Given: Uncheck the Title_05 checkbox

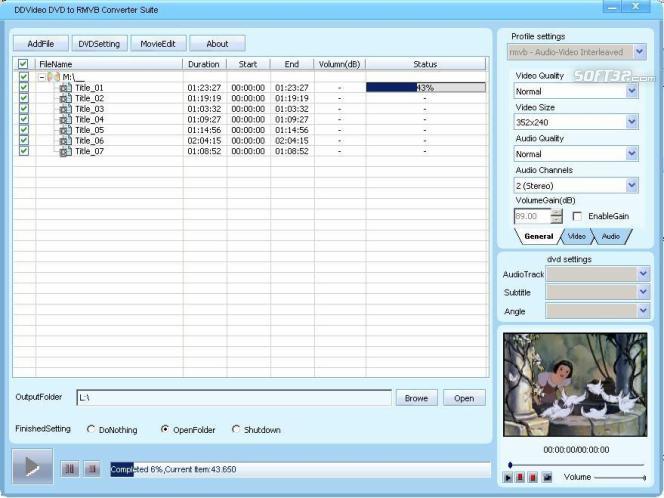Looking at the screenshot, I should pos(24,130).
